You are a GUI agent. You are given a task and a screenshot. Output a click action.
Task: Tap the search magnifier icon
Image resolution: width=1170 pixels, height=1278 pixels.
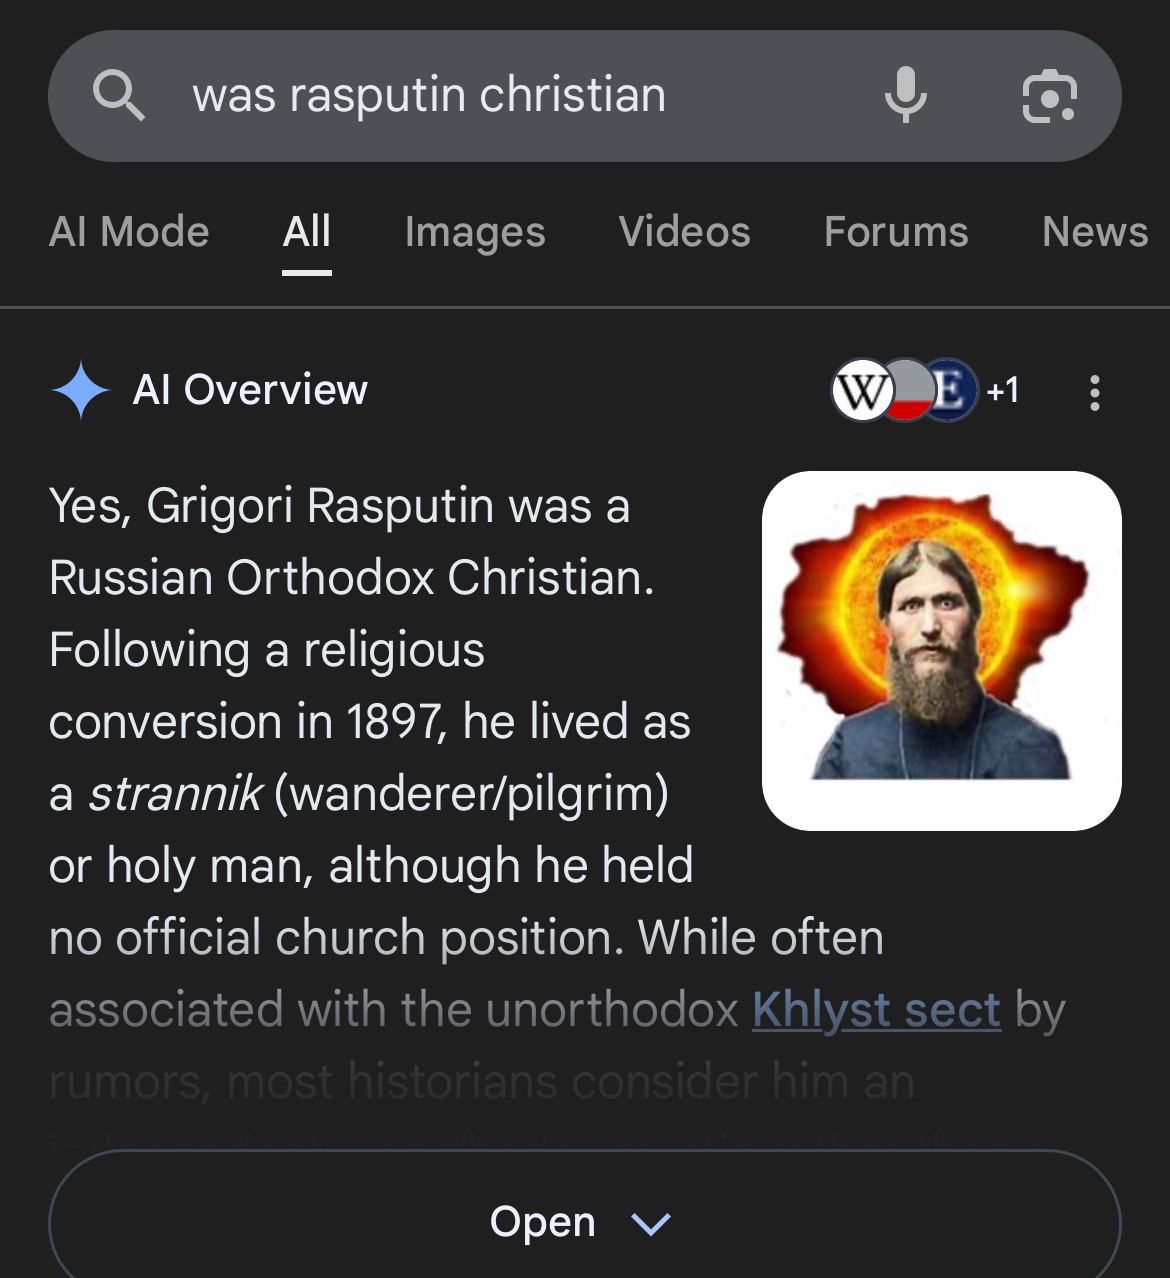tap(119, 96)
